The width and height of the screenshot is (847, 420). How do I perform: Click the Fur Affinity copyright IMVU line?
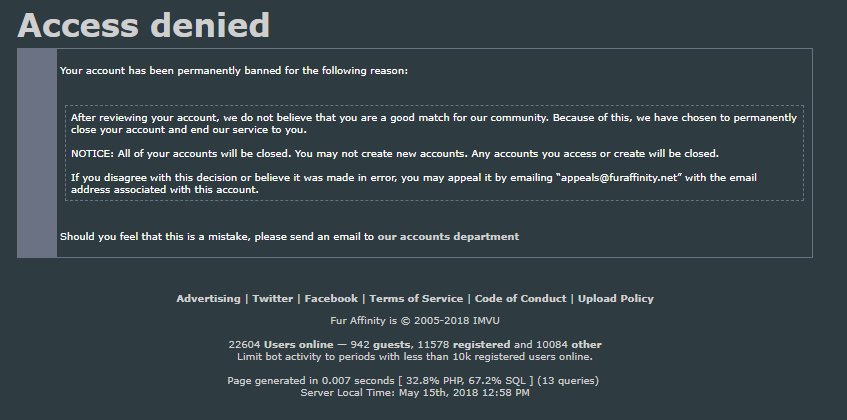click(x=415, y=321)
